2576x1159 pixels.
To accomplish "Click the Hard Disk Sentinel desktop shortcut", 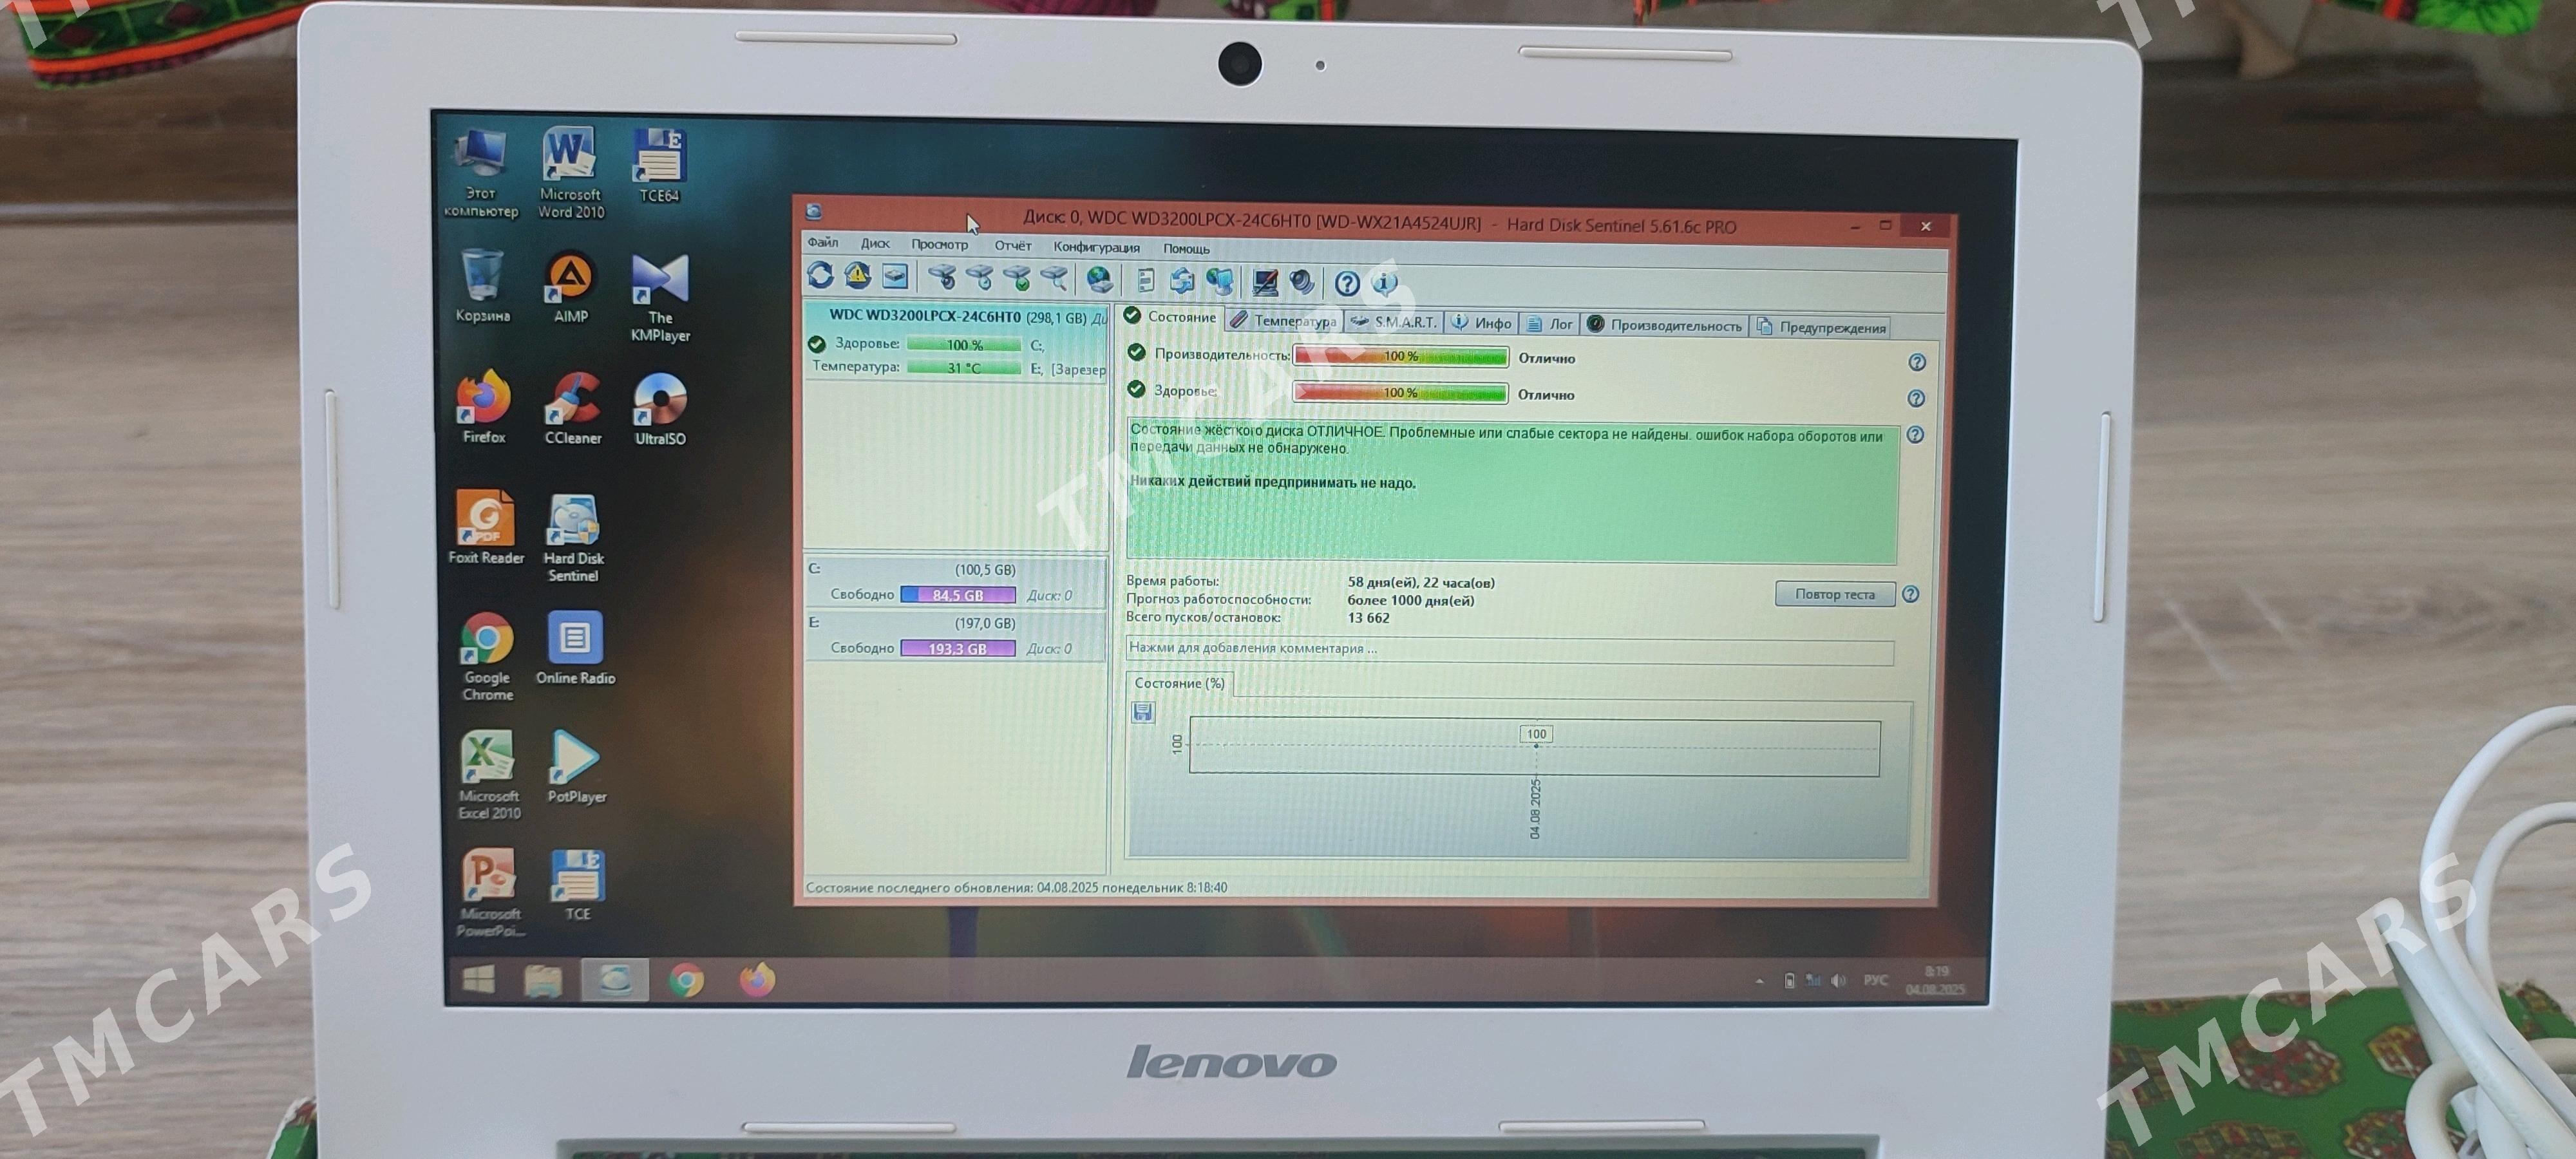I will point(573,538).
